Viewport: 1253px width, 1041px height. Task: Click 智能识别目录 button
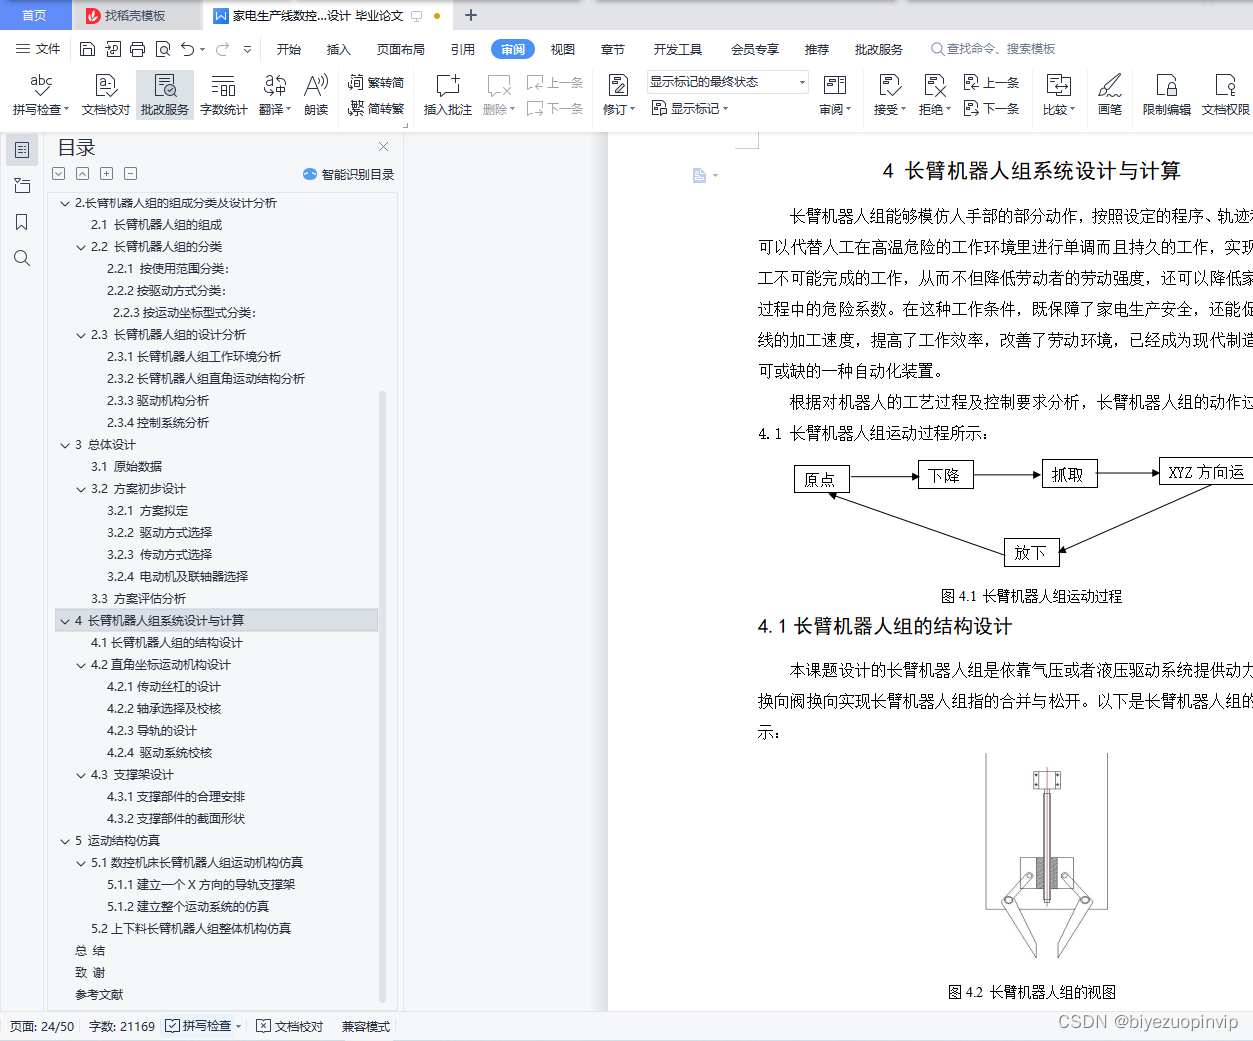[x=348, y=174]
